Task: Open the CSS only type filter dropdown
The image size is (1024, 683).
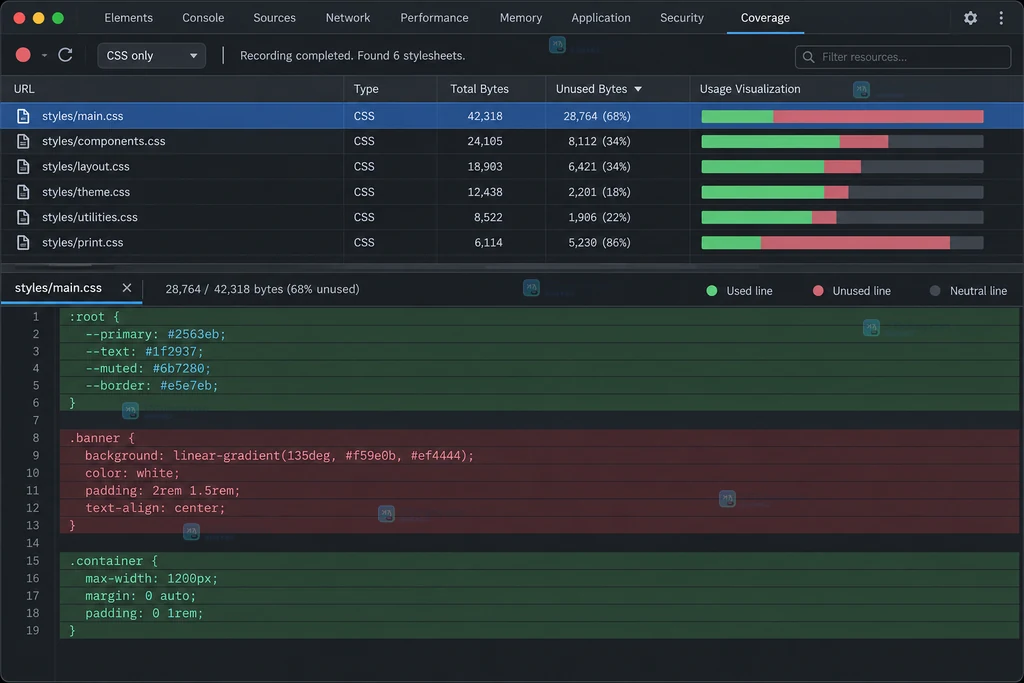Action: 152,56
